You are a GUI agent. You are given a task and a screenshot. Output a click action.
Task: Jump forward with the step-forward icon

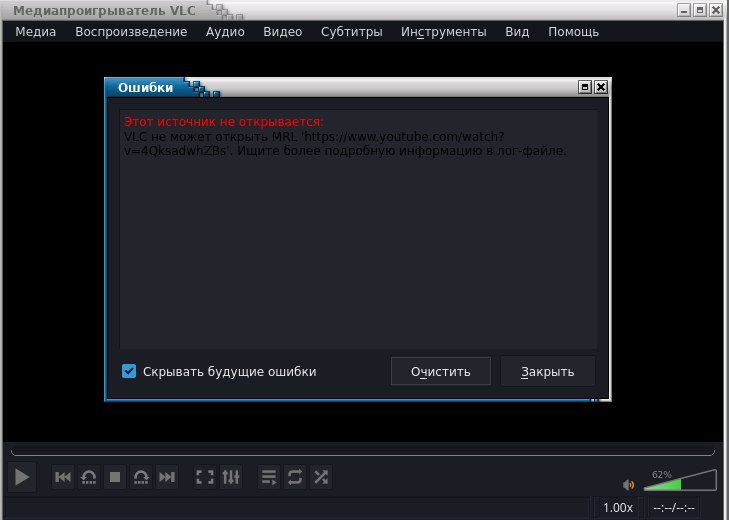pos(141,477)
